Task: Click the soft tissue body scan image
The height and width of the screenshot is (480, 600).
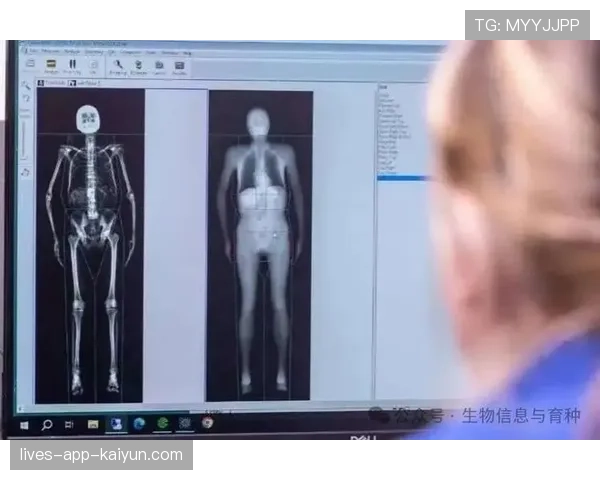Action: point(260,246)
